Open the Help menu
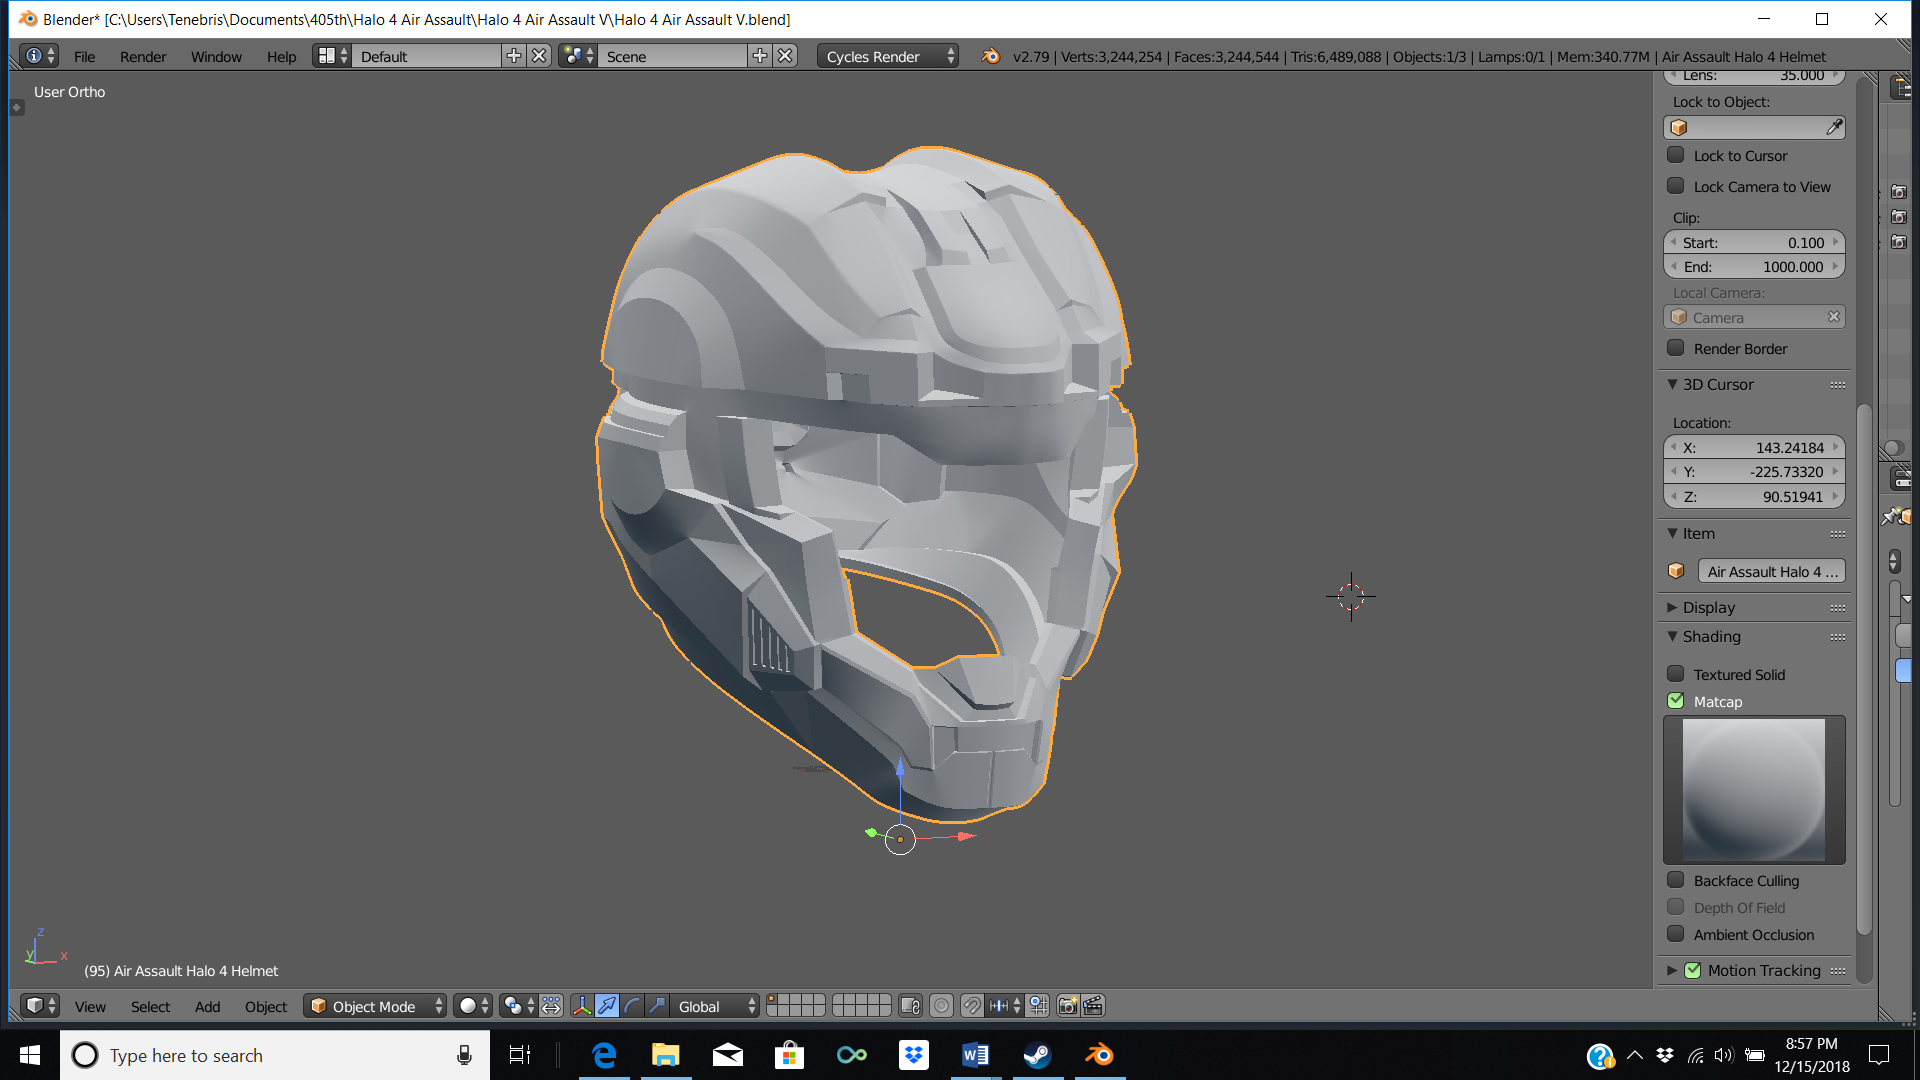The width and height of the screenshot is (1920, 1080). 281,57
